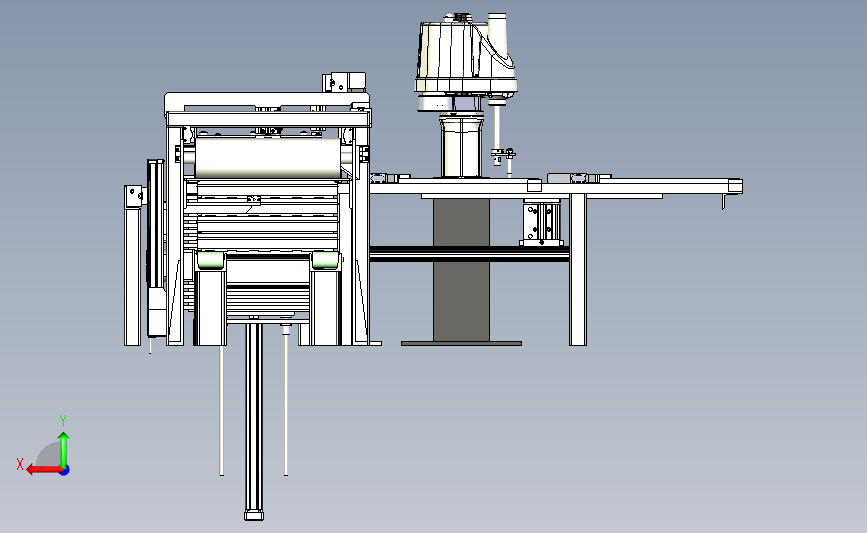Select the long vertical actuator below the machine
Viewport: 867px width, 533px height.
pyautogui.click(x=254, y=420)
